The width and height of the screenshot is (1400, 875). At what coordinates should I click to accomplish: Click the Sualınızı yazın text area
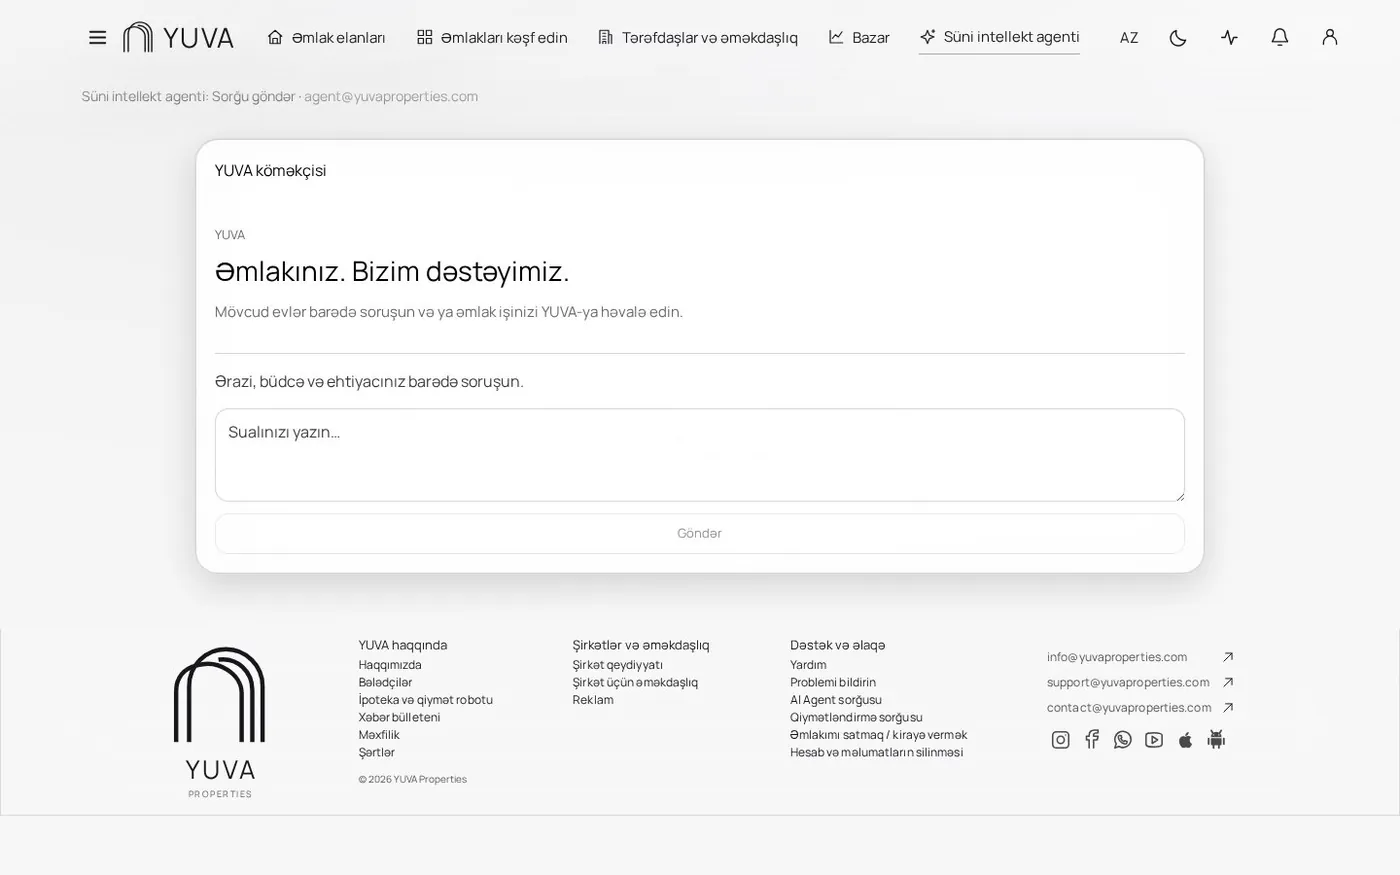tap(700, 455)
